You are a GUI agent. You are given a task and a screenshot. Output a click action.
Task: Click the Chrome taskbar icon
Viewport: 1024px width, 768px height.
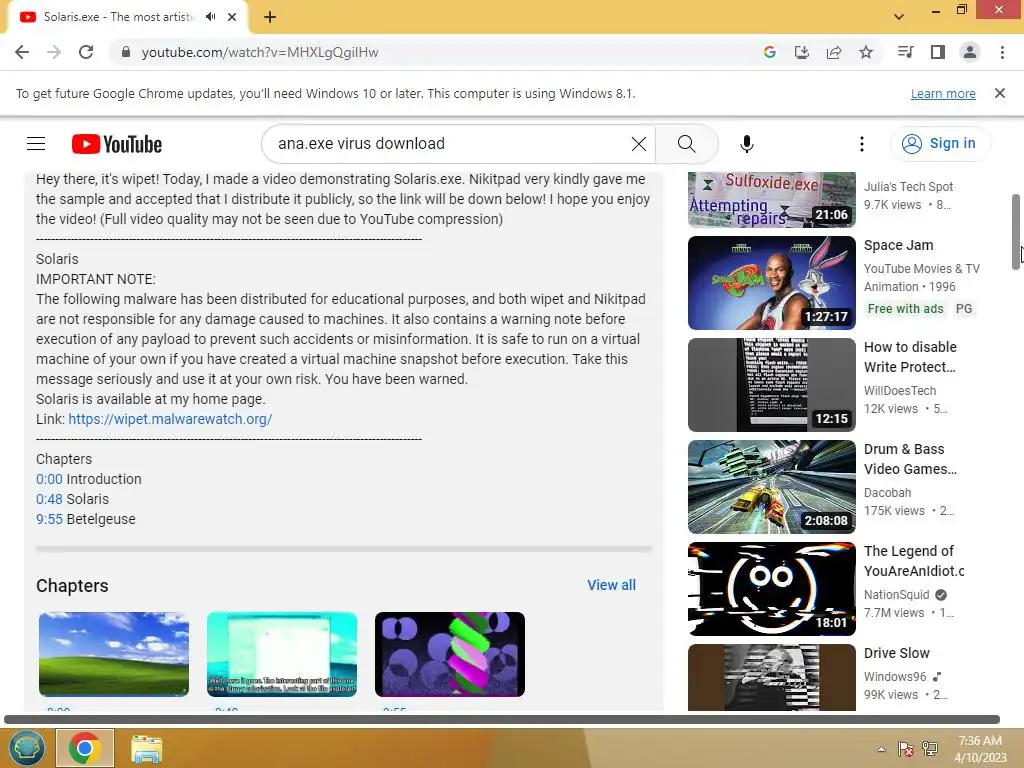(x=85, y=748)
